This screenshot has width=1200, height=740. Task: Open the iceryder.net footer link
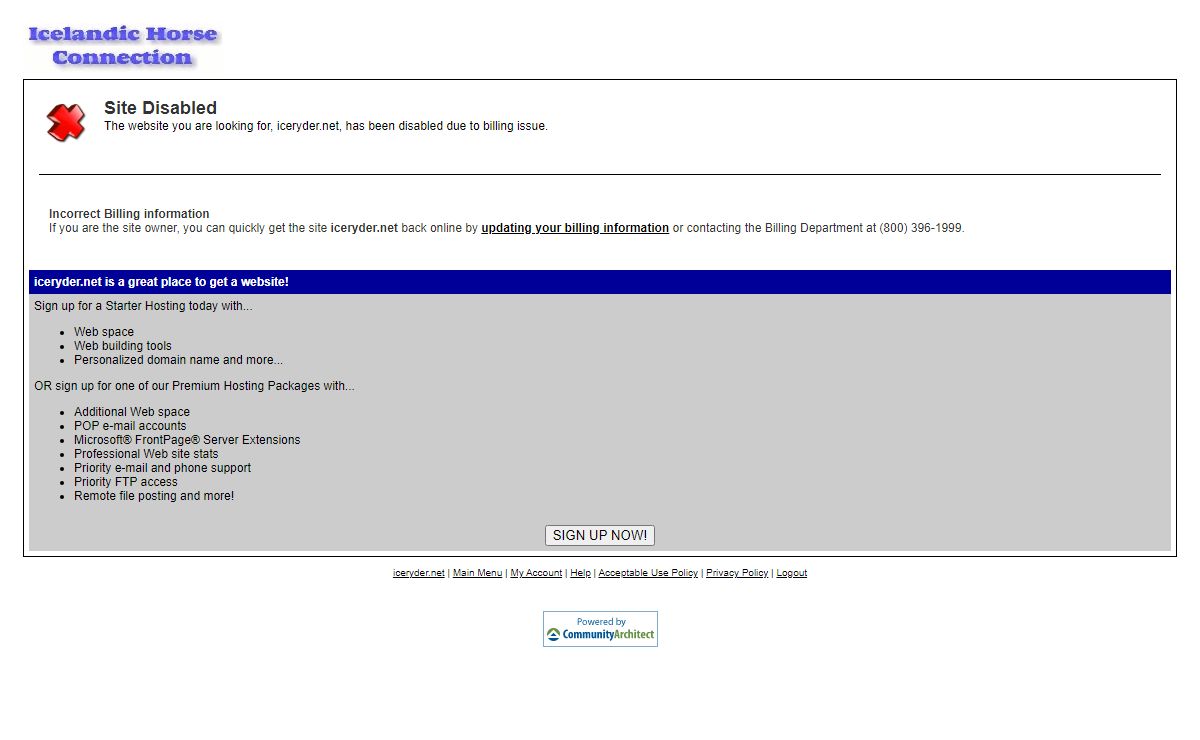418,573
